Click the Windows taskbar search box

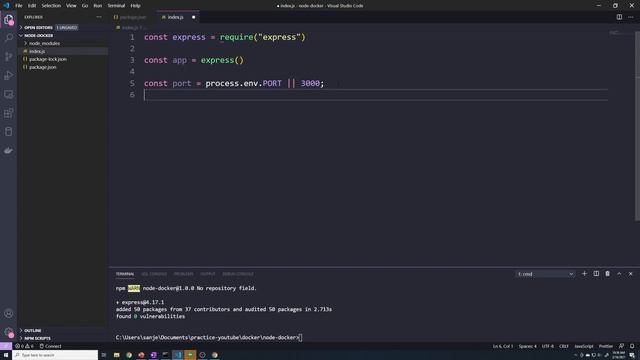pos(55,355)
